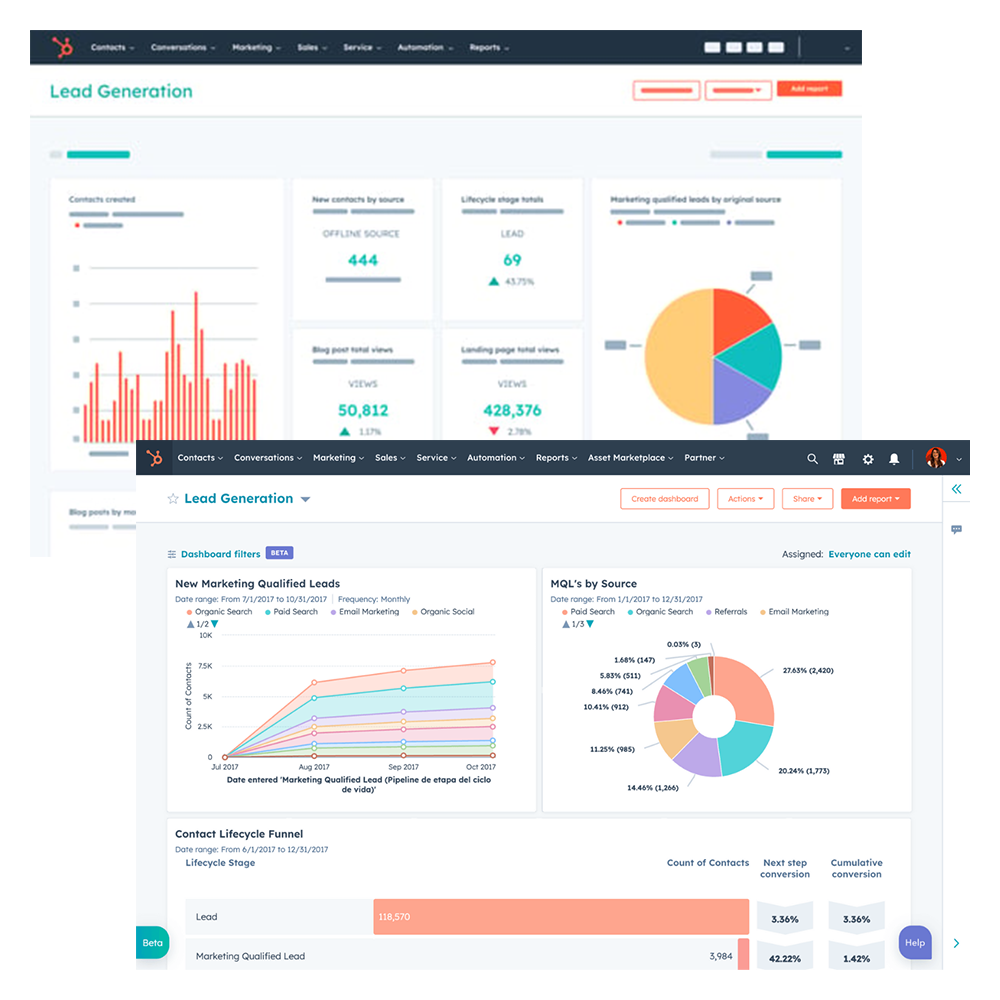Favorite the dashboard using the star icon

pos(173,499)
